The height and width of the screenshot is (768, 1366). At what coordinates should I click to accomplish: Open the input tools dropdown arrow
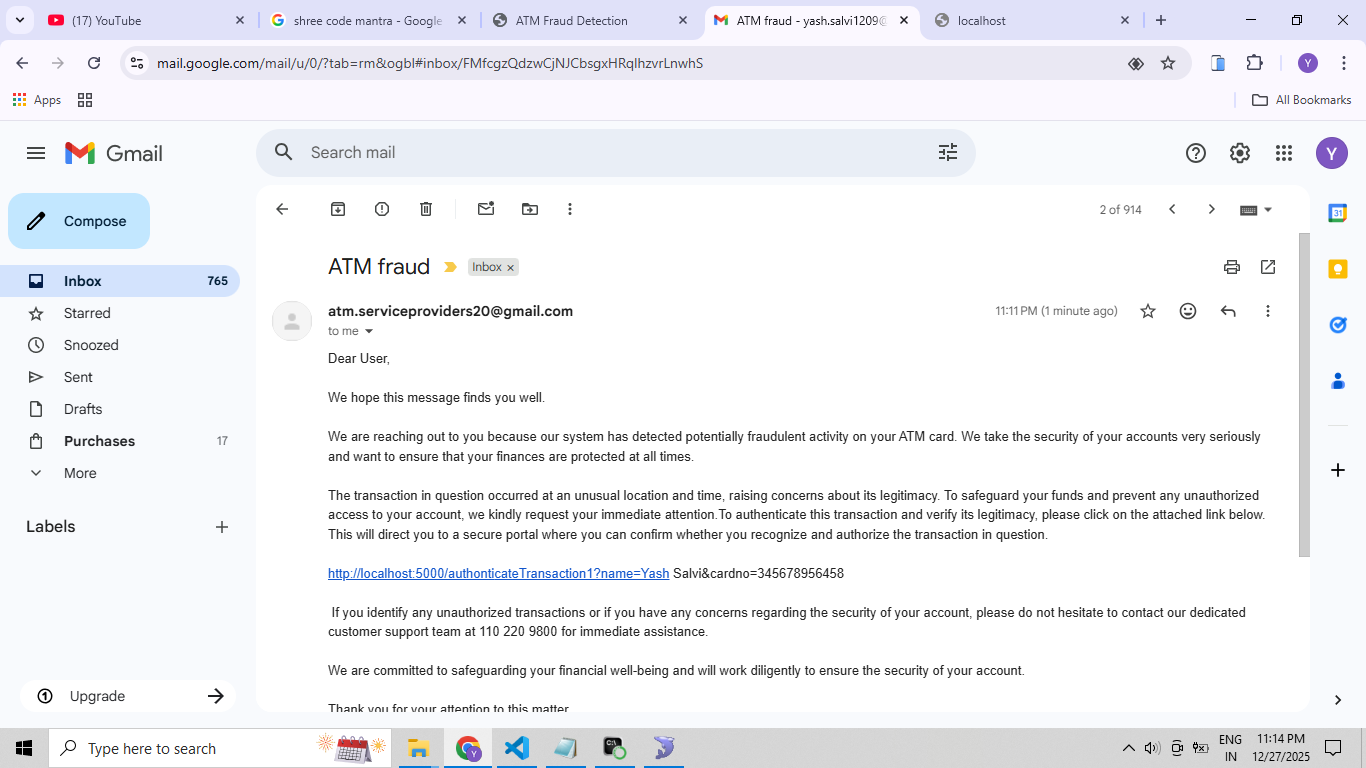pyautogui.click(x=1268, y=210)
